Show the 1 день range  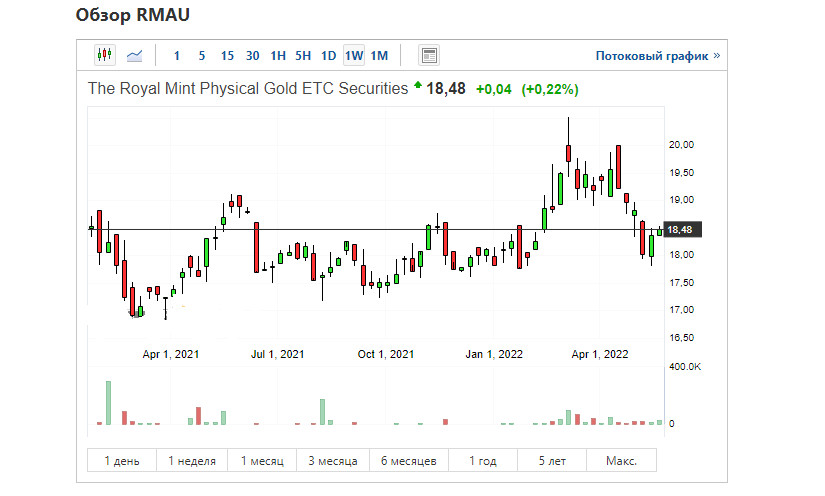[x=122, y=460]
